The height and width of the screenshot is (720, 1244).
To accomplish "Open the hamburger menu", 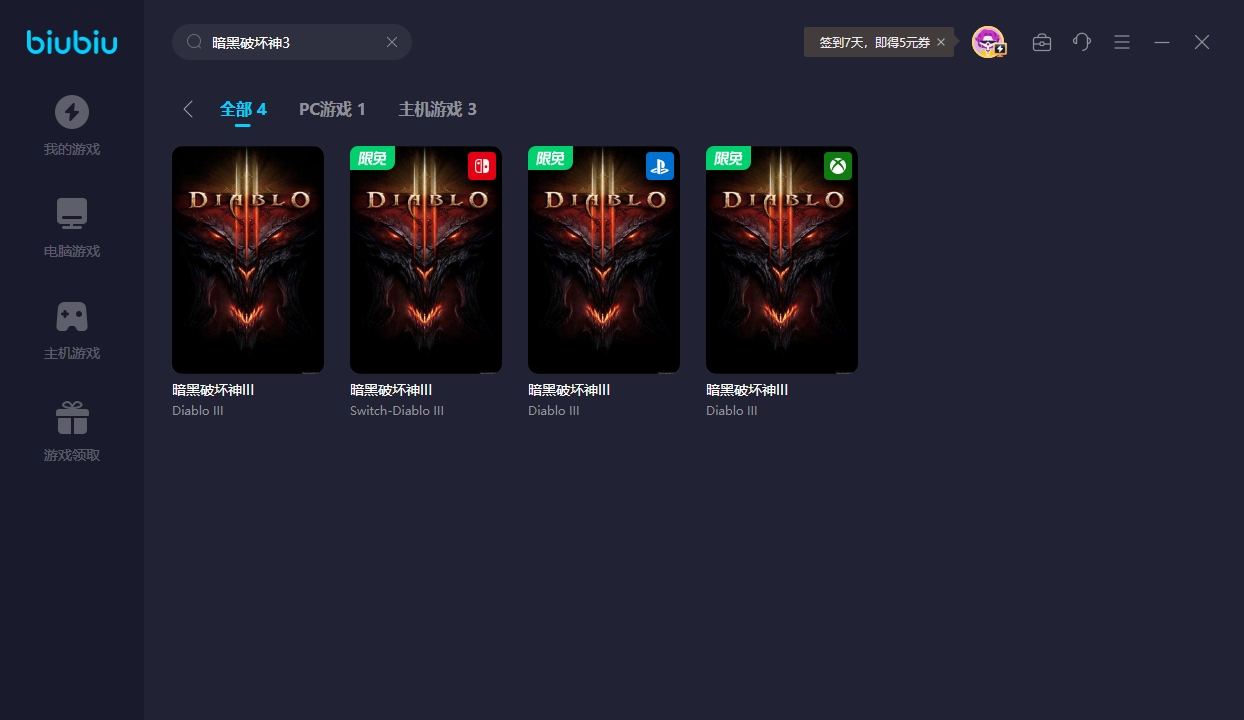I will [x=1122, y=42].
